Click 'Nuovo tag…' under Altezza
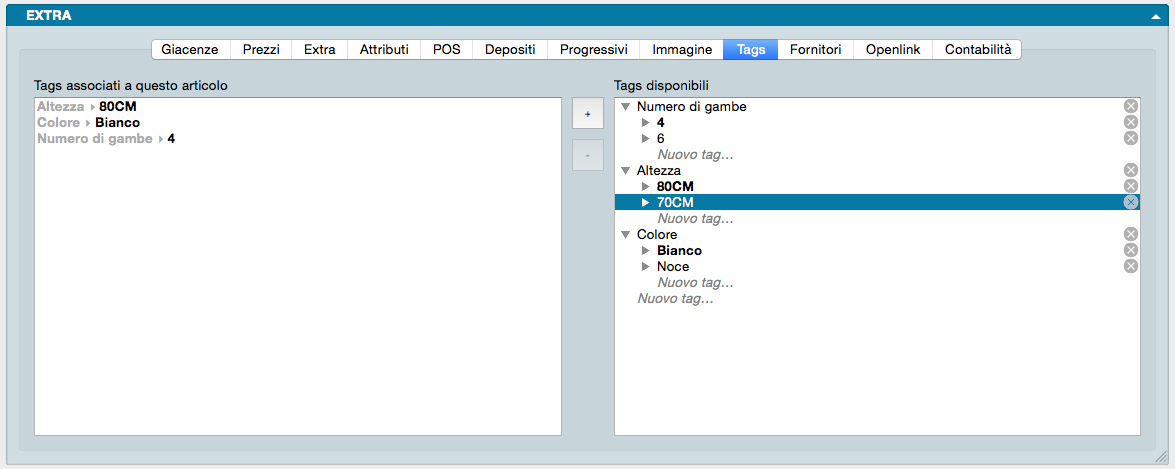The image size is (1175, 469). coord(695,218)
